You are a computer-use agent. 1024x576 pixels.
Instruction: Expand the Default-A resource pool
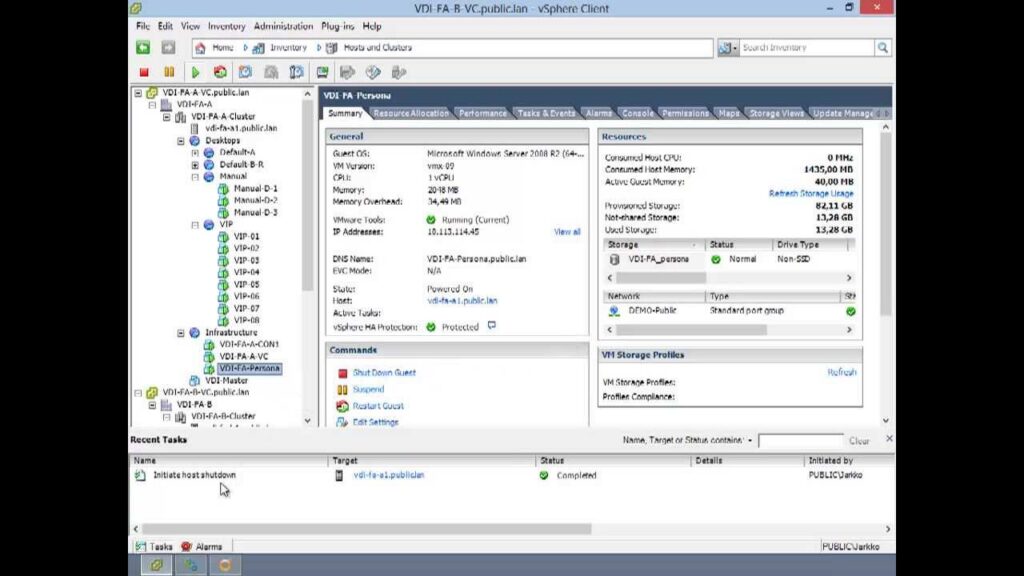point(195,153)
